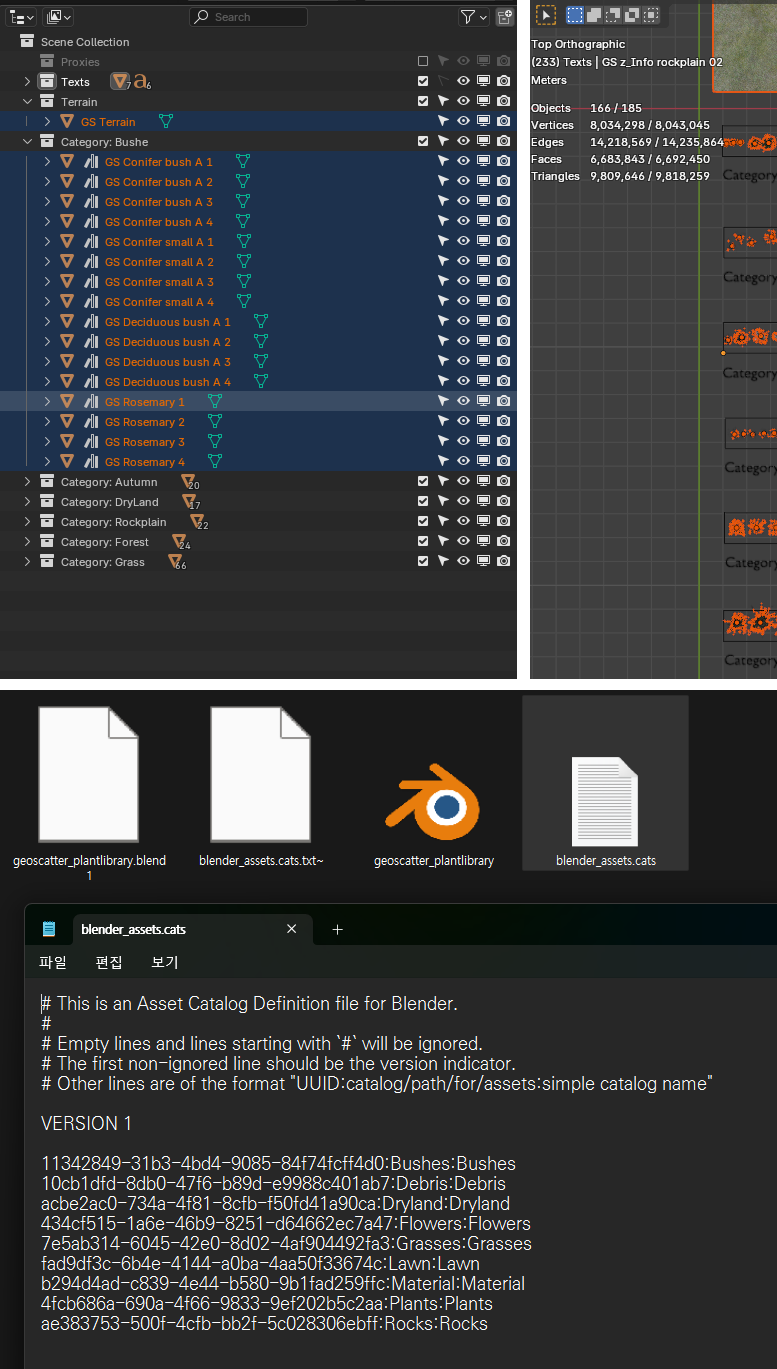Collapse the Category: Bushe collection
Screen dimensions: 777x1369
click(27, 142)
